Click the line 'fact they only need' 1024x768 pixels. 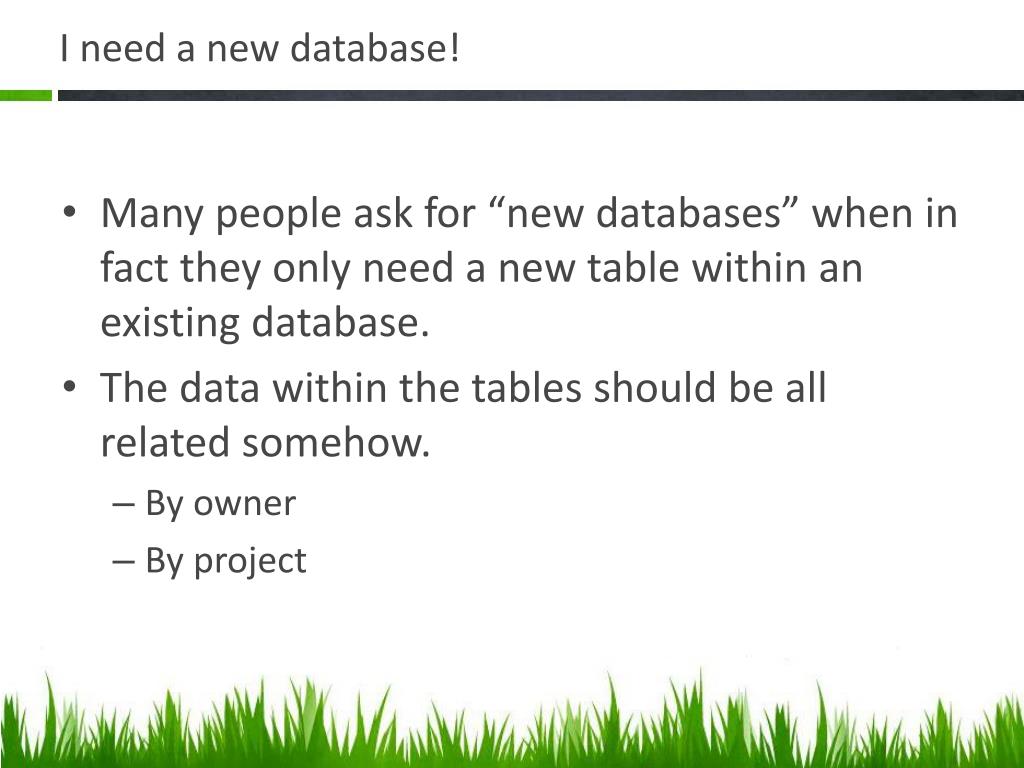tap(276, 268)
